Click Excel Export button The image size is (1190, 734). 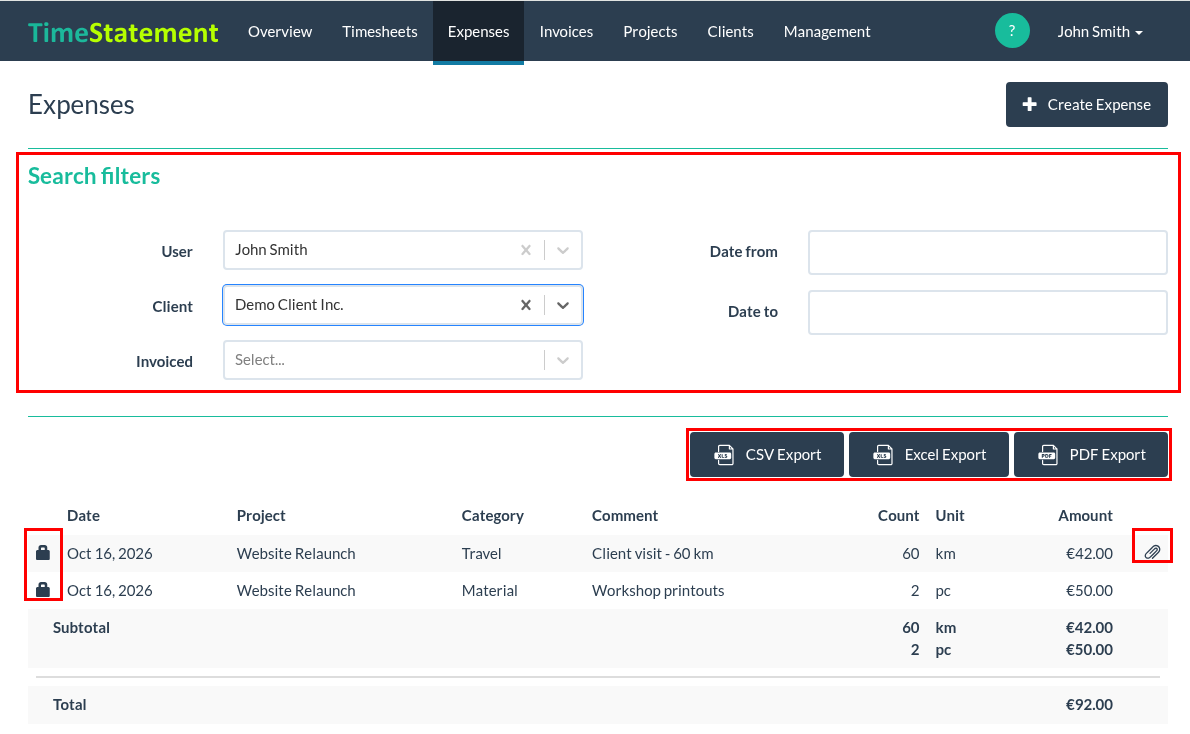coord(929,455)
